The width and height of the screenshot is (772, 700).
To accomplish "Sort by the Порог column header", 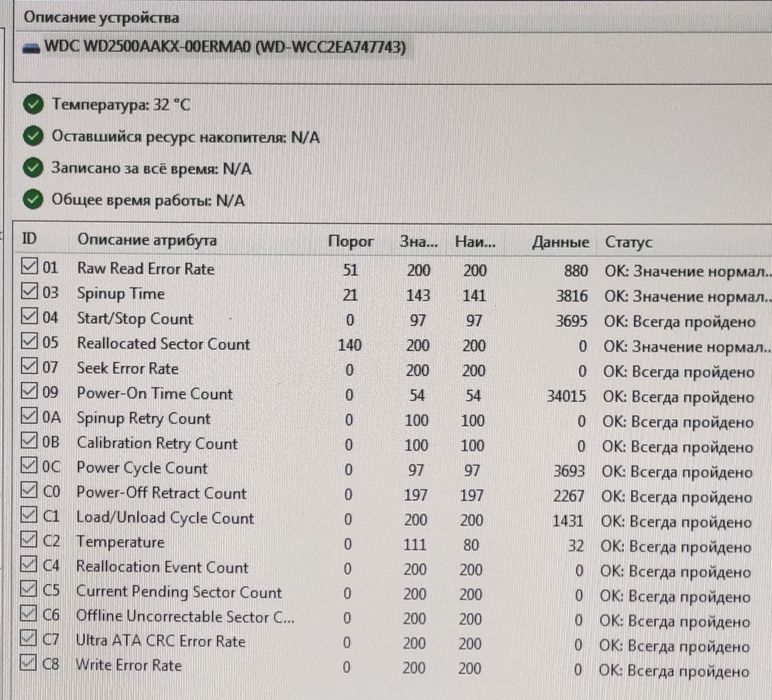I will pos(351,241).
